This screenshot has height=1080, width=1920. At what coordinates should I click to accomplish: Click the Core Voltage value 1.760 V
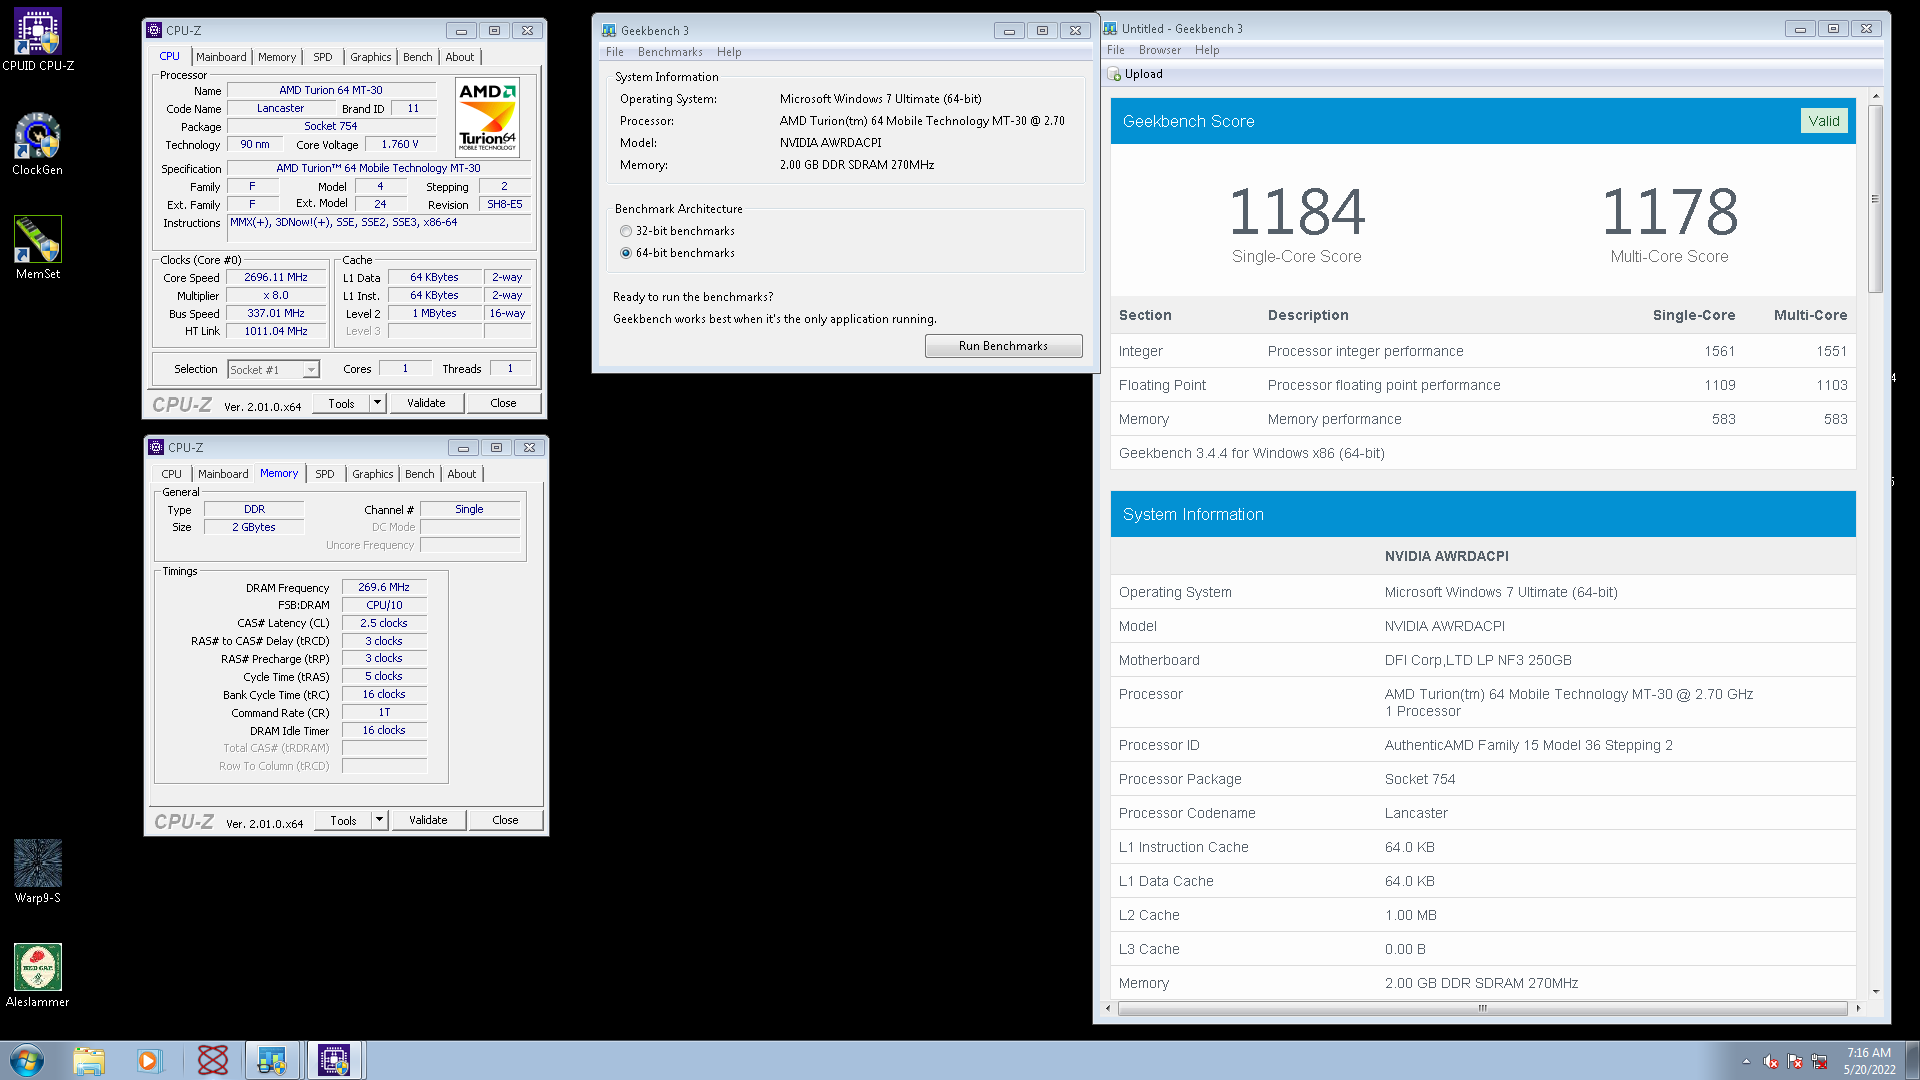pyautogui.click(x=400, y=145)
